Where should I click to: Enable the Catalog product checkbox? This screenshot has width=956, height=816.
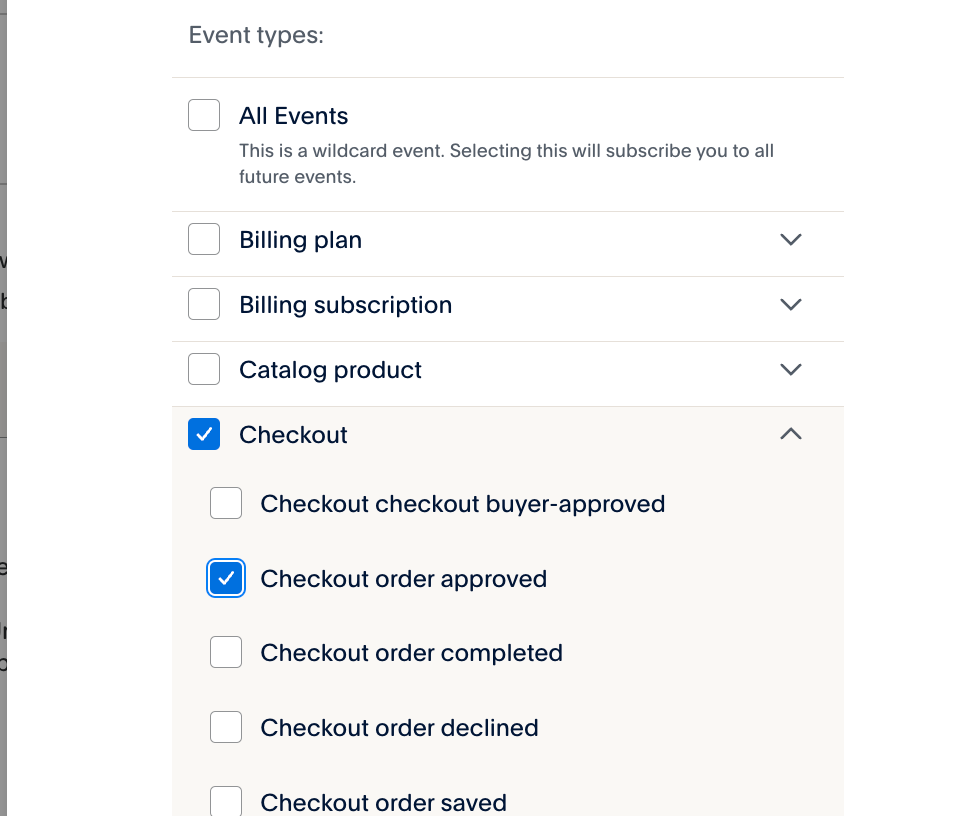(x=204, y=370)
